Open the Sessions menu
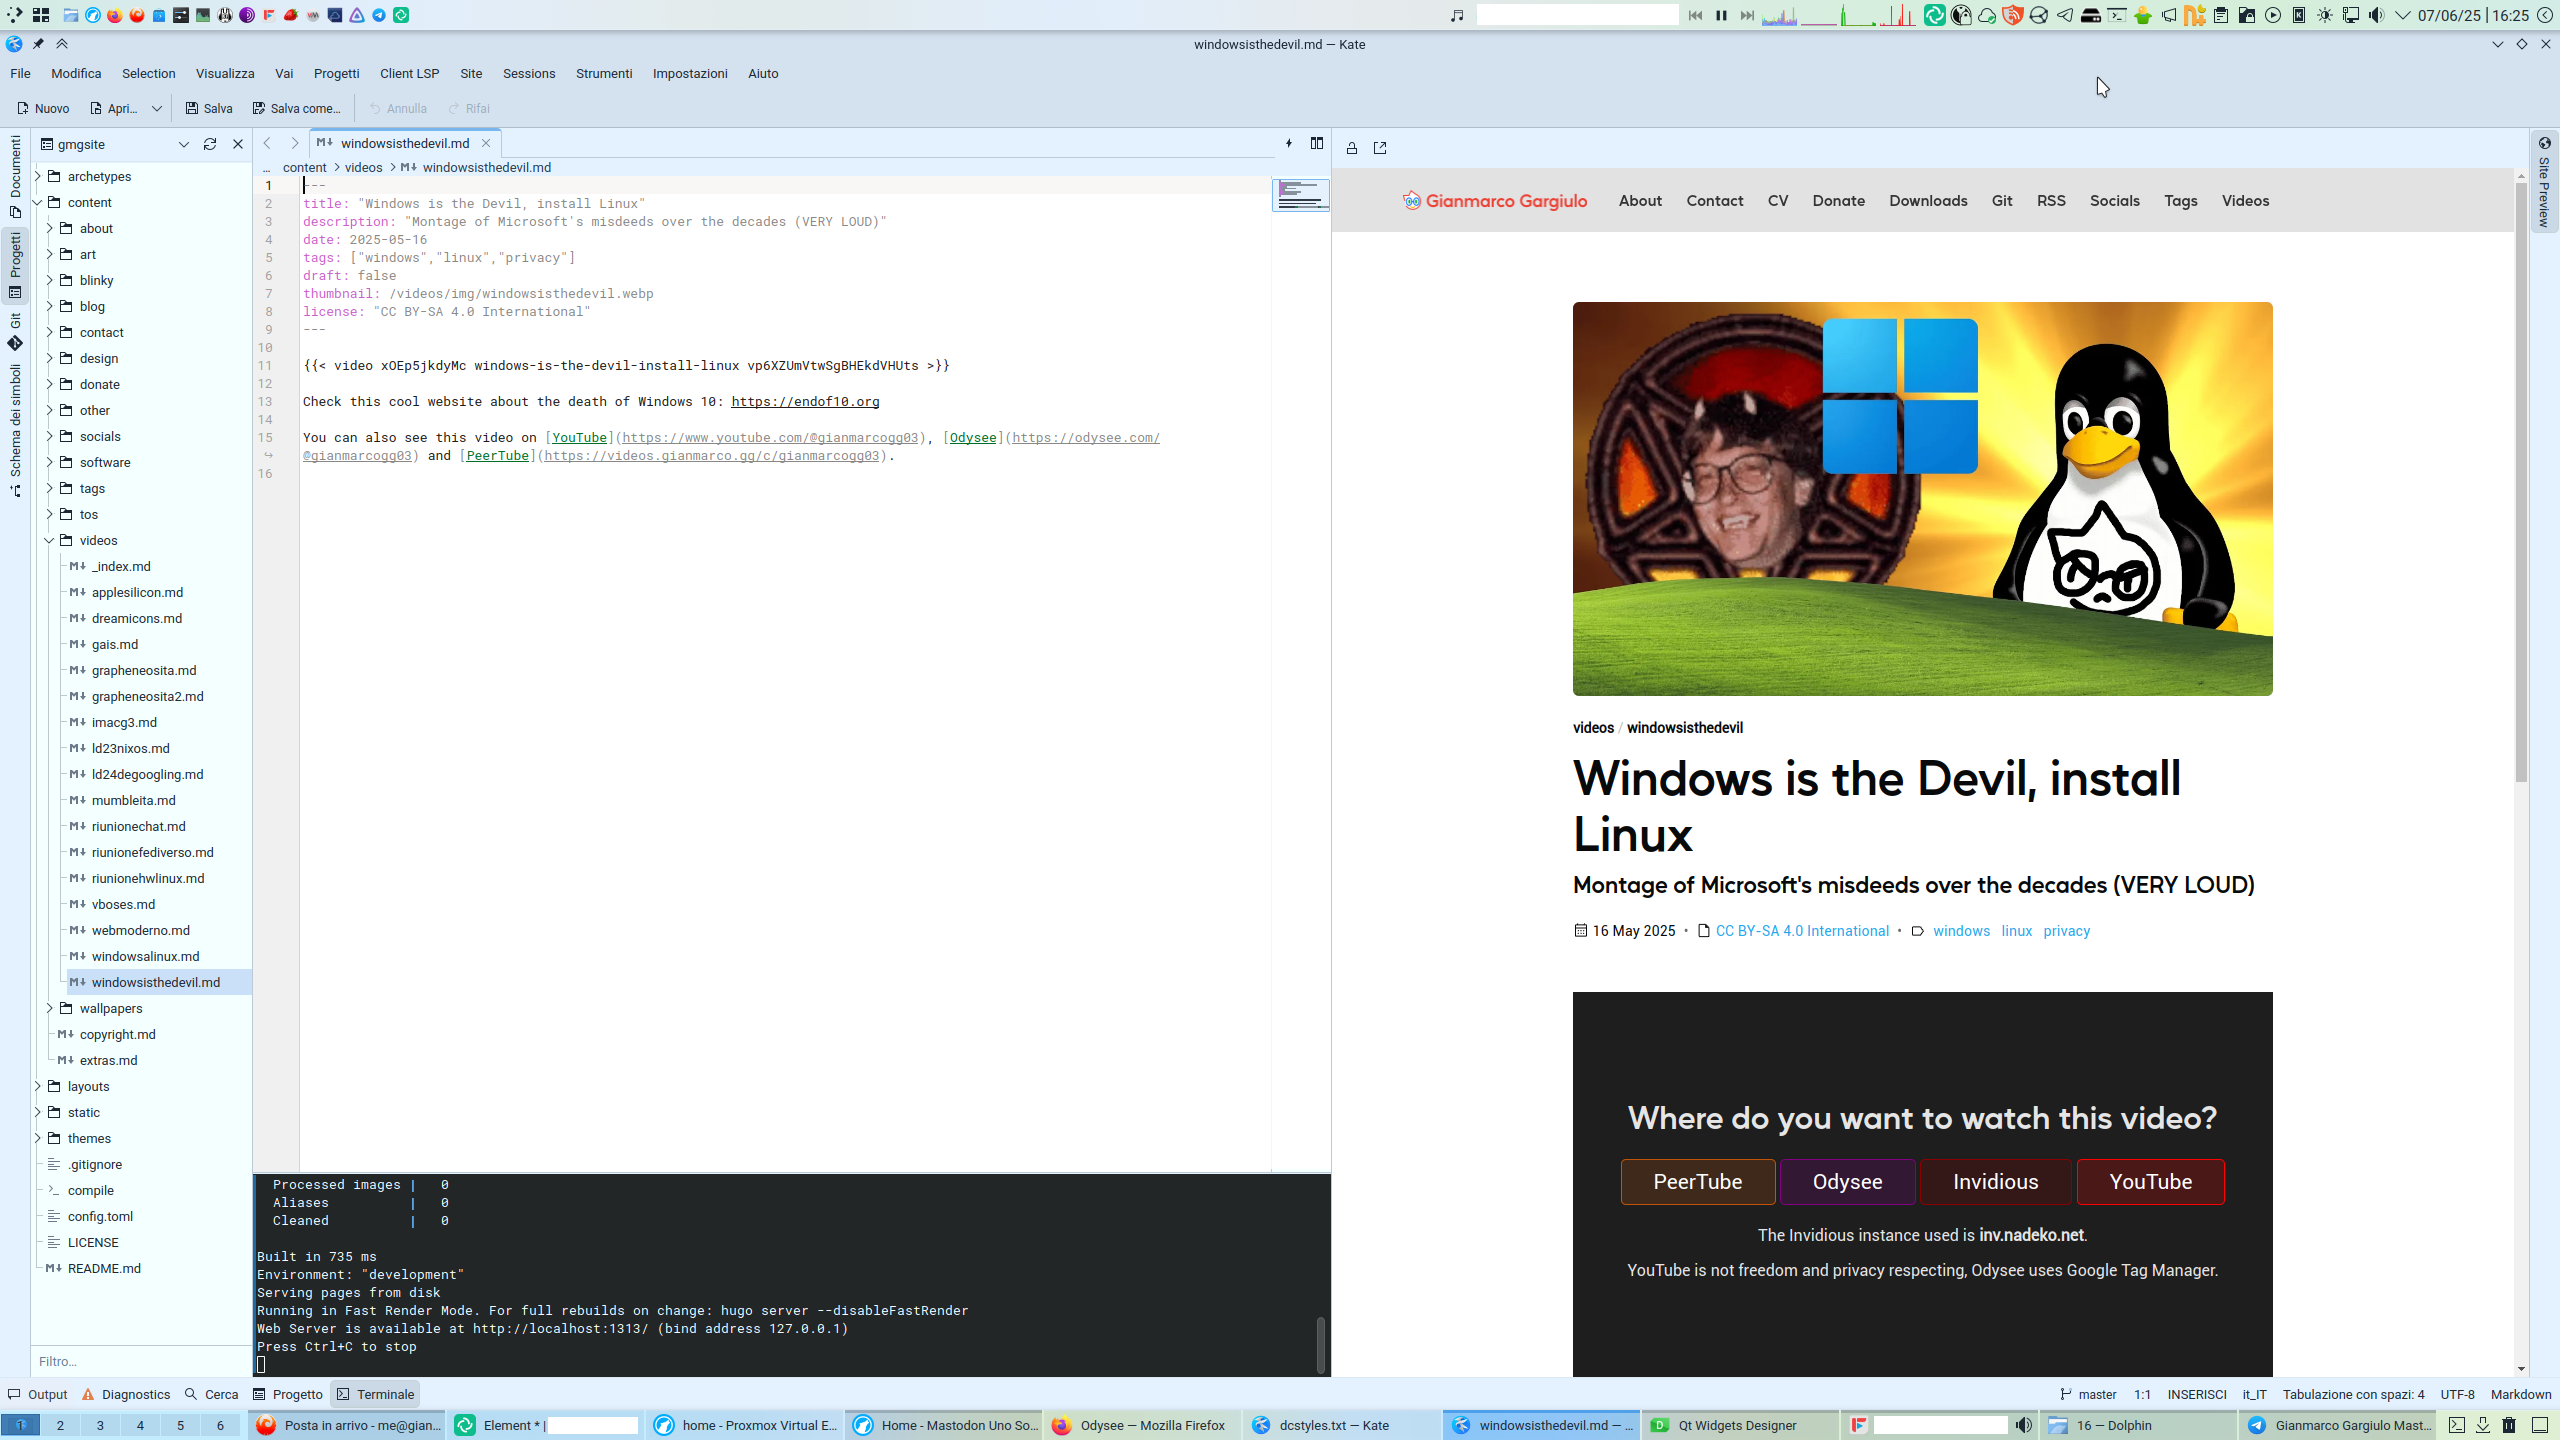 (x=528, y=73)
